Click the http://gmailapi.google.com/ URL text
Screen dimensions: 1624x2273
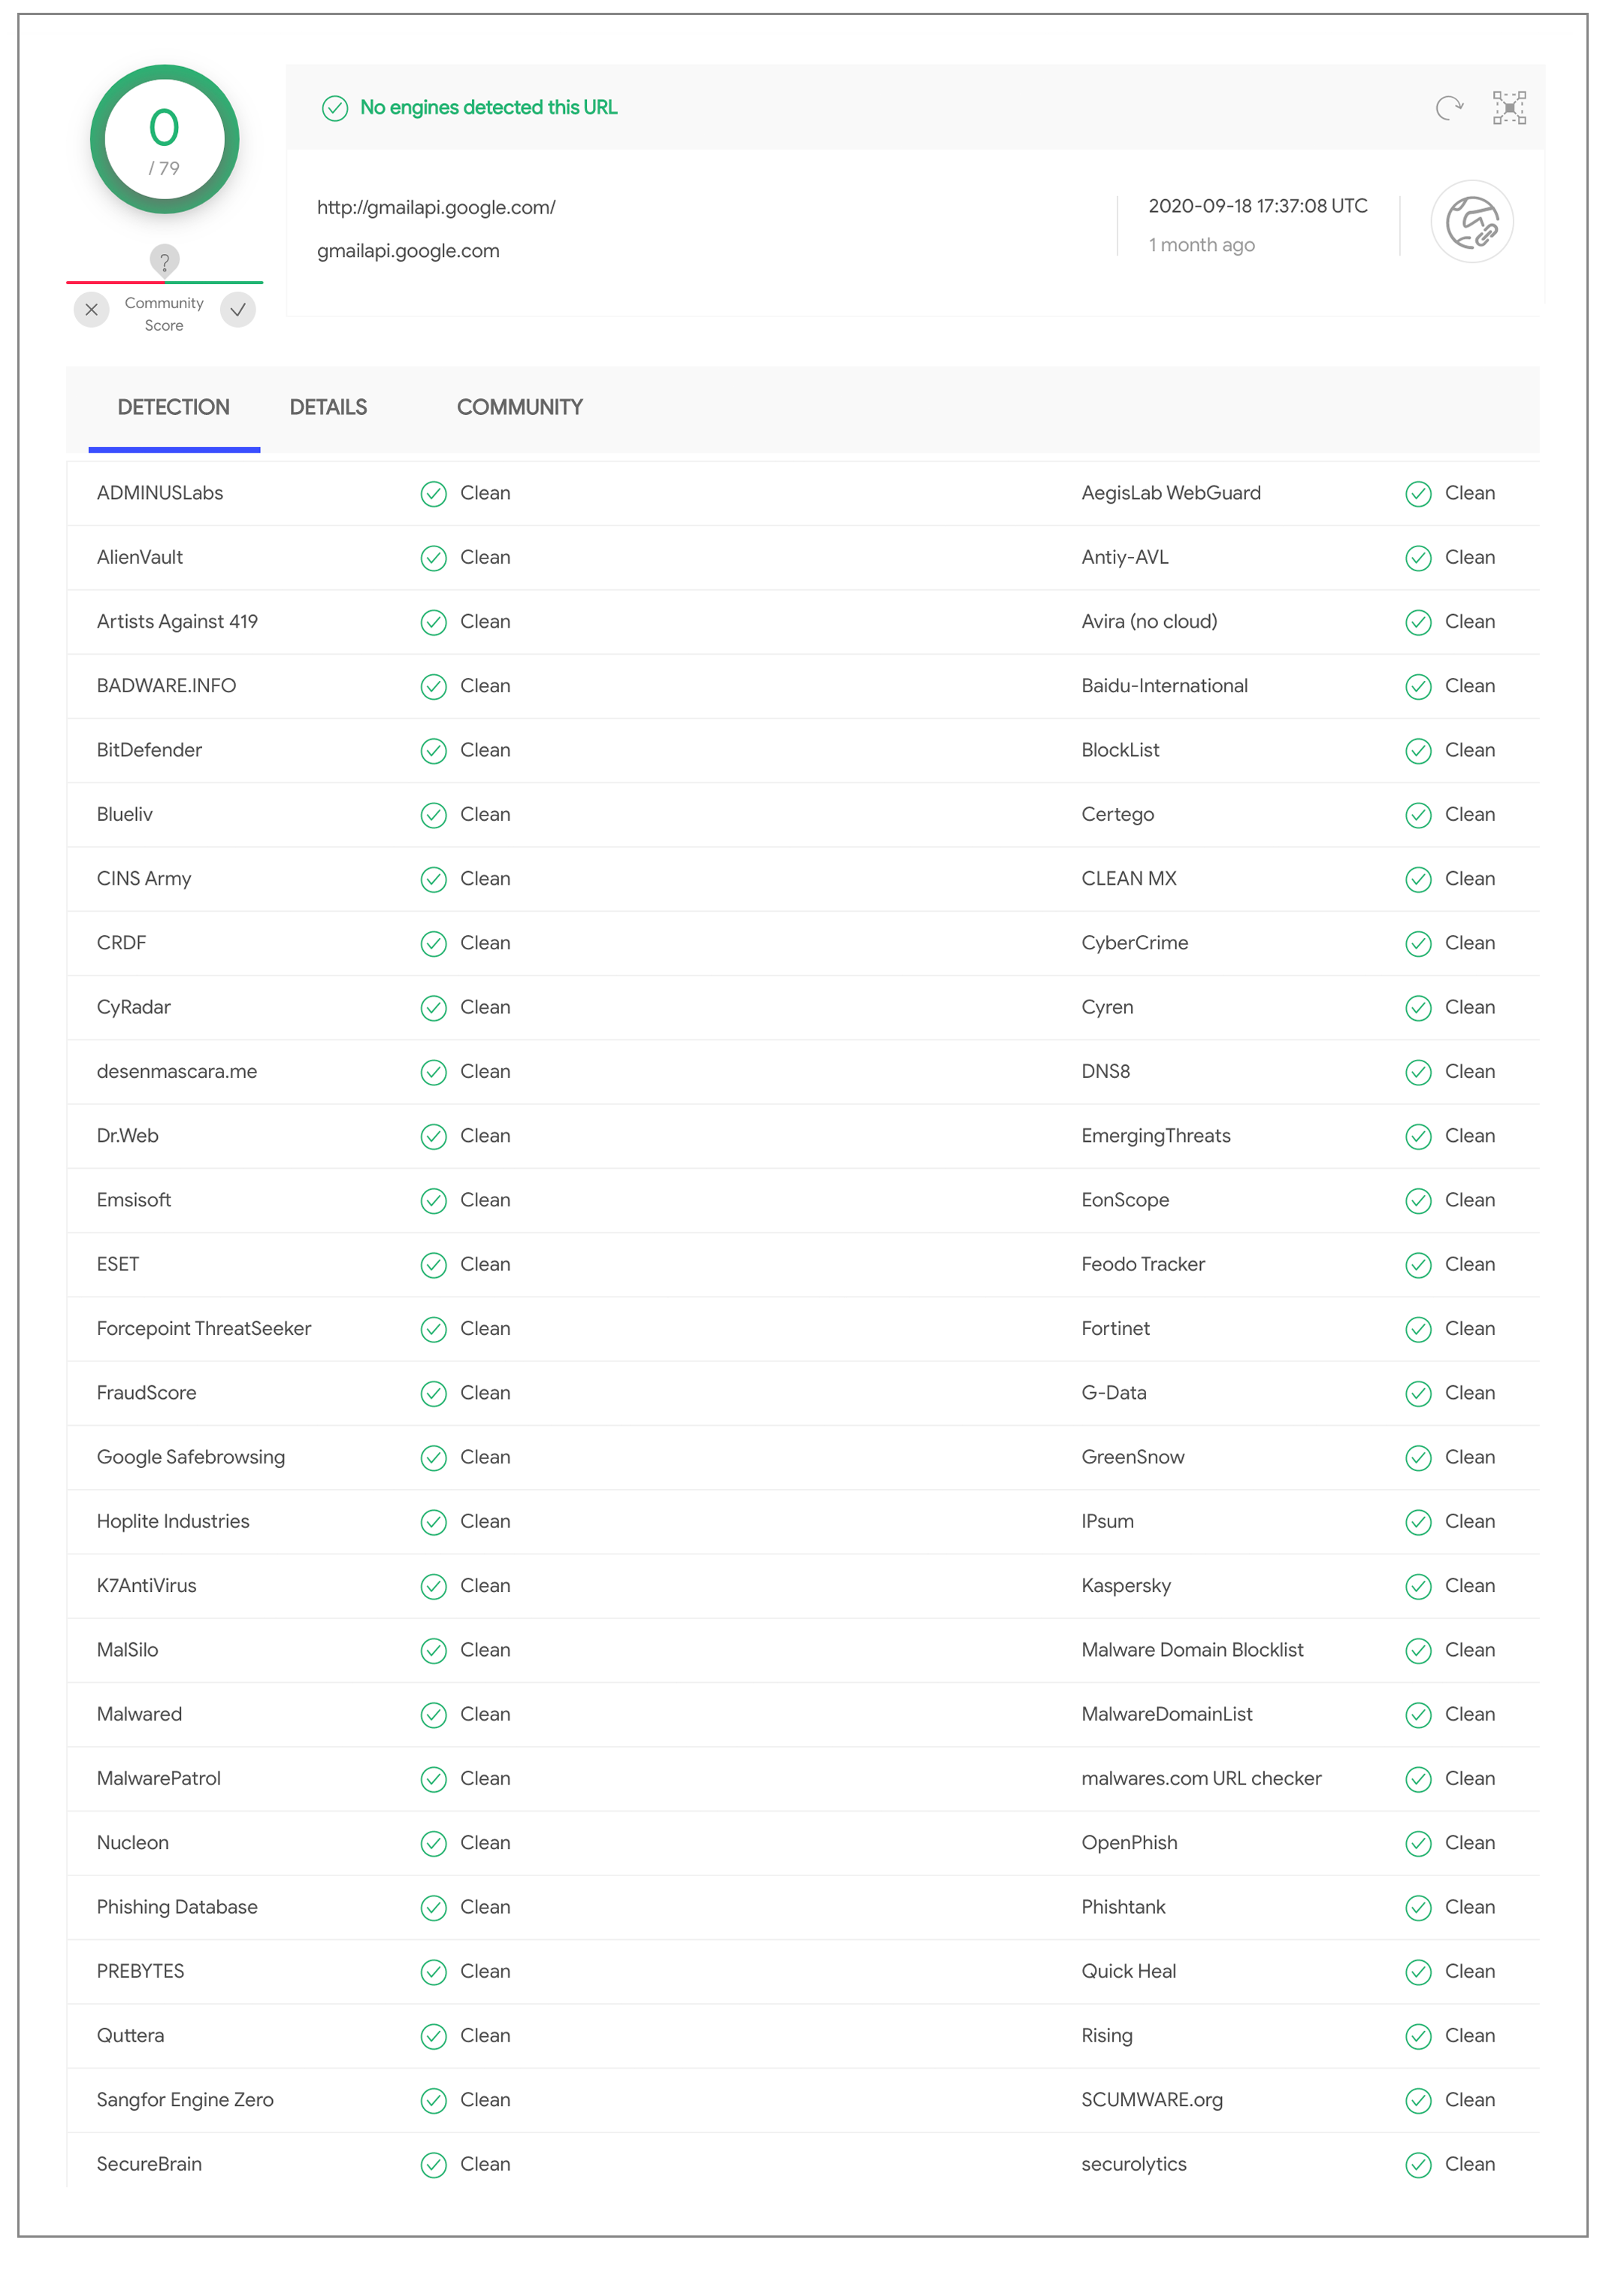pyautogui.click(x=436, y=207)
